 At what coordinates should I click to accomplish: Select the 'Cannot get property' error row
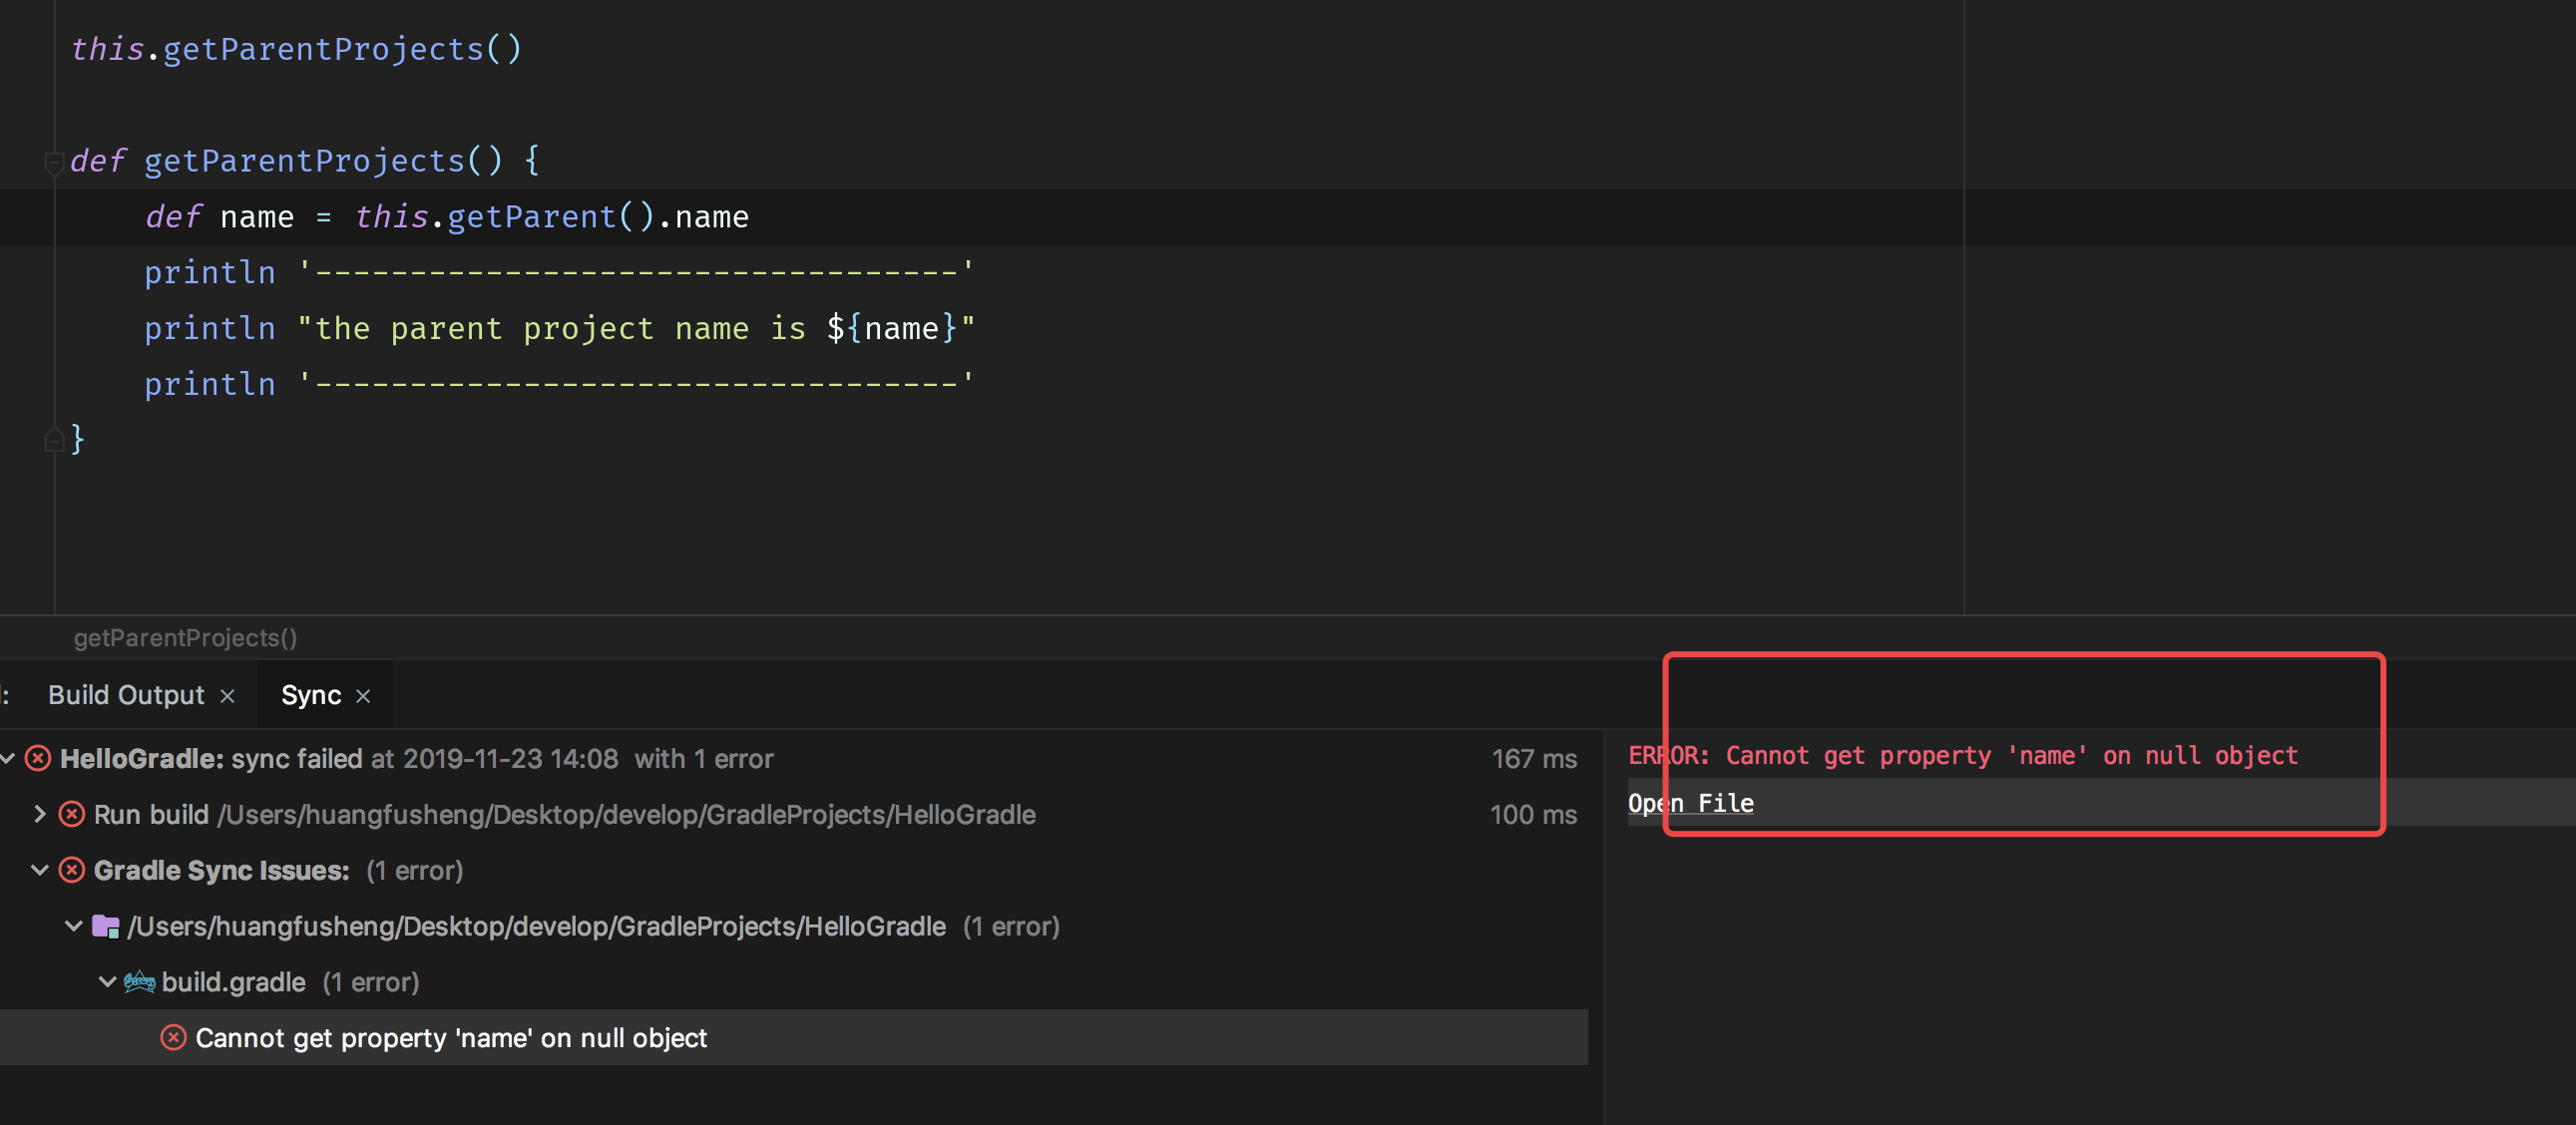tap(450, 1038)
